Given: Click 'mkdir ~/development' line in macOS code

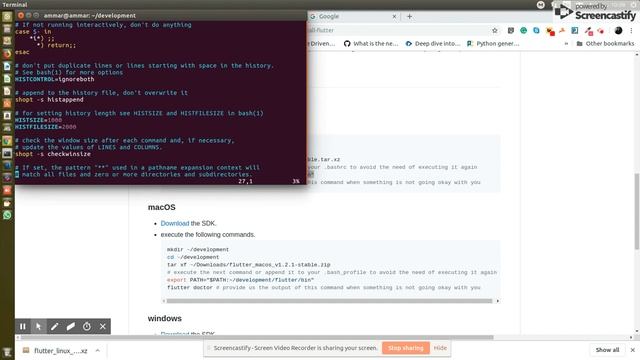Looking at the screenshot, I should pos(198,249).
